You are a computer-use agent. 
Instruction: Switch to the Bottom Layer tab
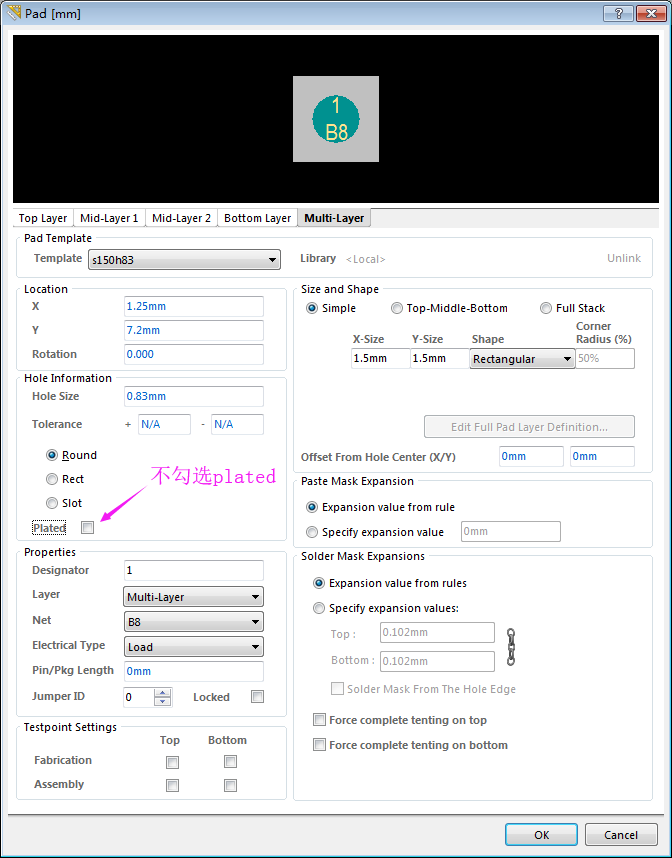click(257, 218)
